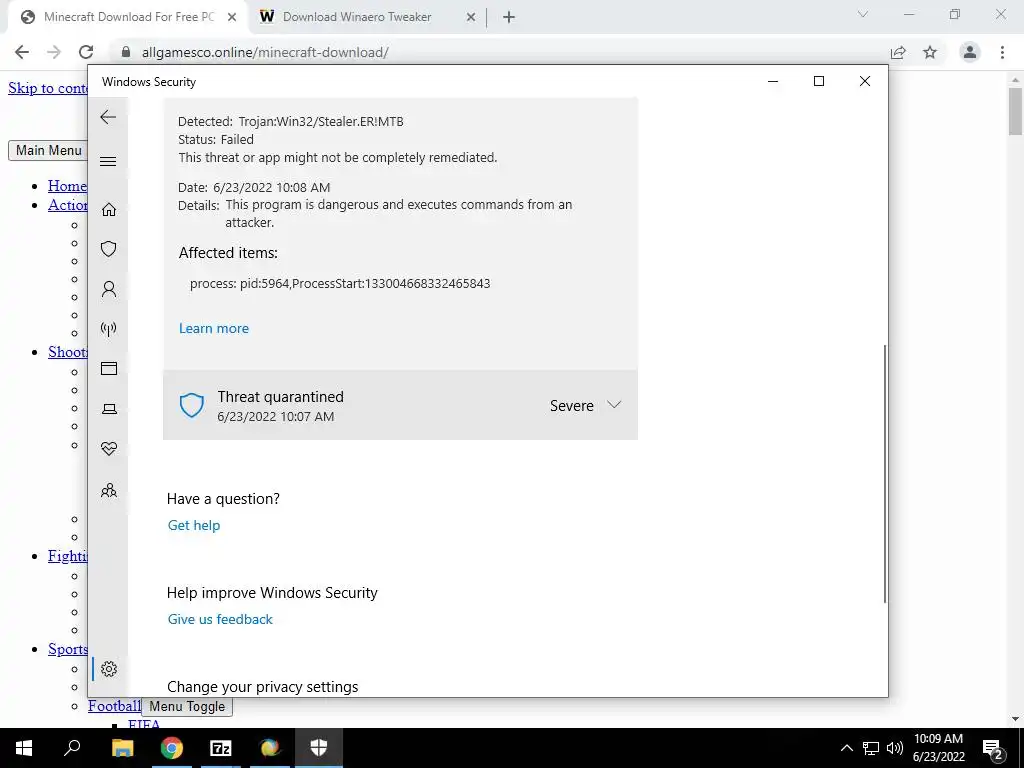
Task: Go back in Windows Security
Action: coord(108,118)
